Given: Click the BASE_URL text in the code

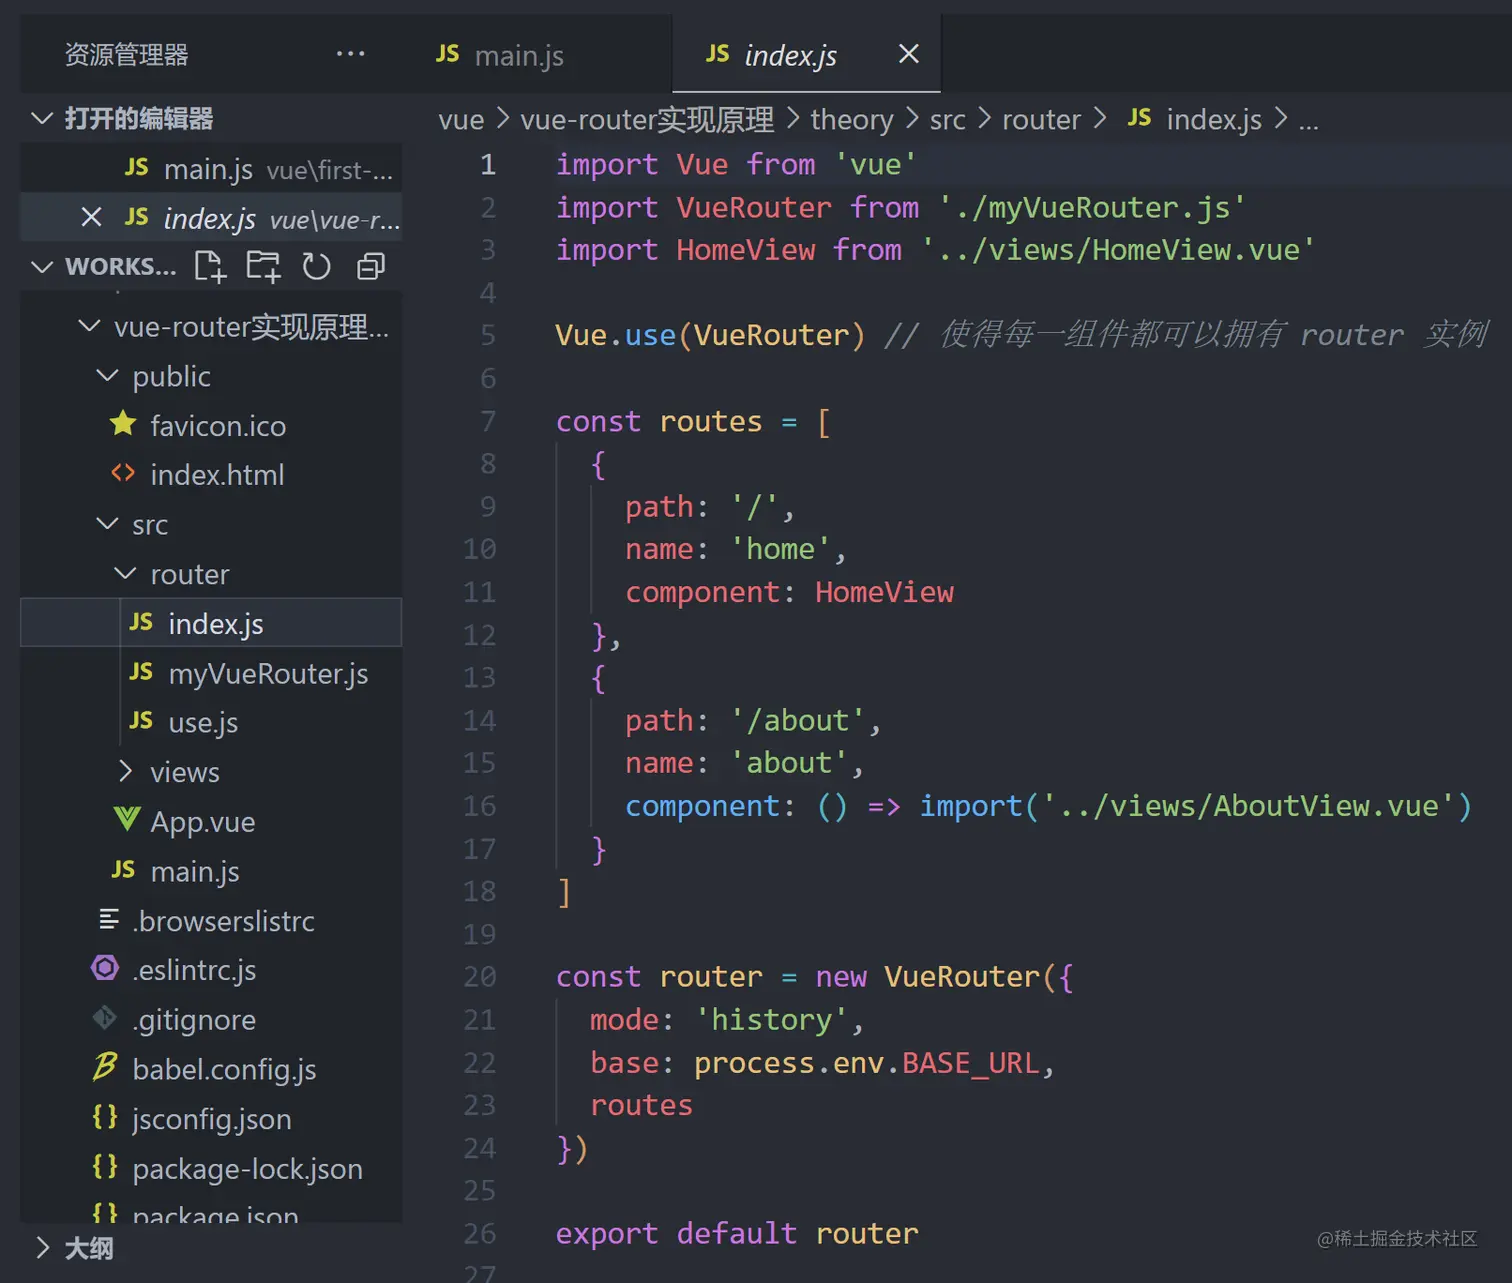Looking at the screenshot, I should [971, 1062].
